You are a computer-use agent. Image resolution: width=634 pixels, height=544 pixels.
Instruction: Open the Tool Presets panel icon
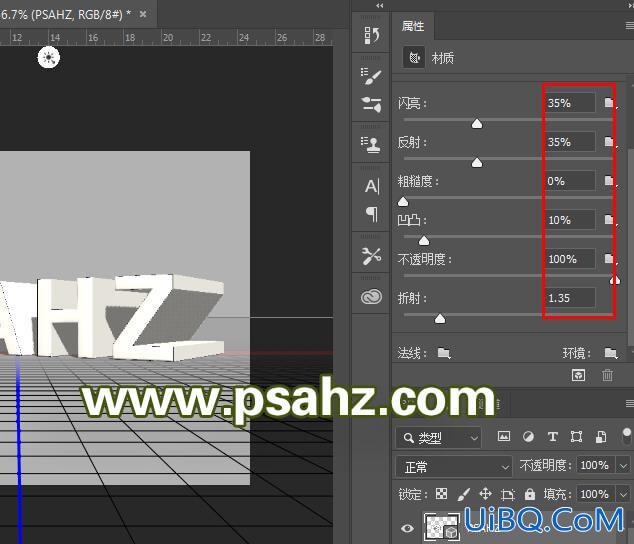371,256
